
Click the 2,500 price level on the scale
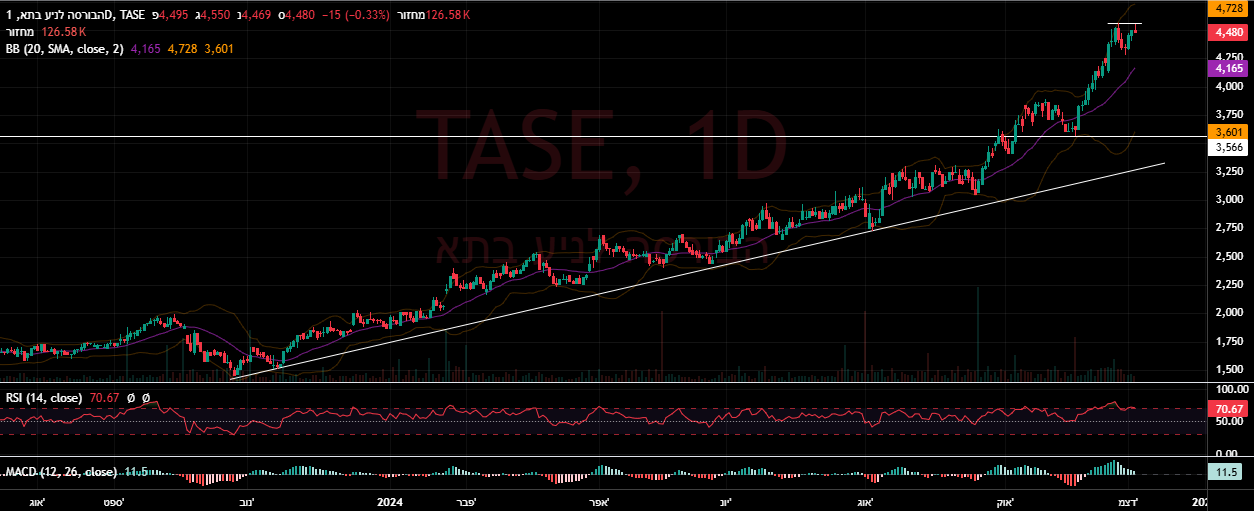pyautogui.click(x=1229, y=257)
